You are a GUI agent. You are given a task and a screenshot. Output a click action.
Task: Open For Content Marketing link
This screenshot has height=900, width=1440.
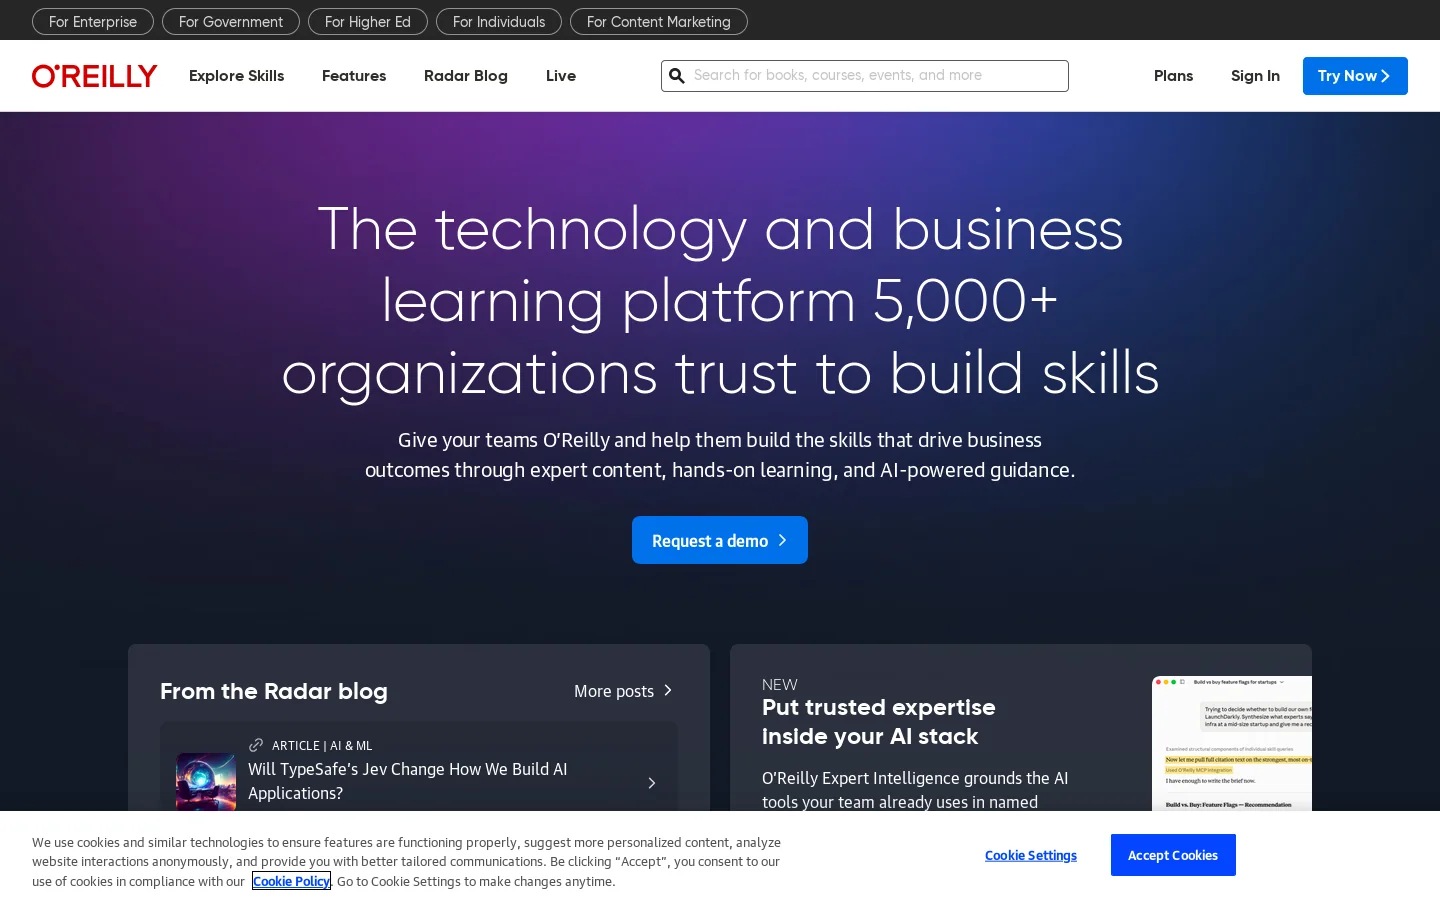pos(659,22)
